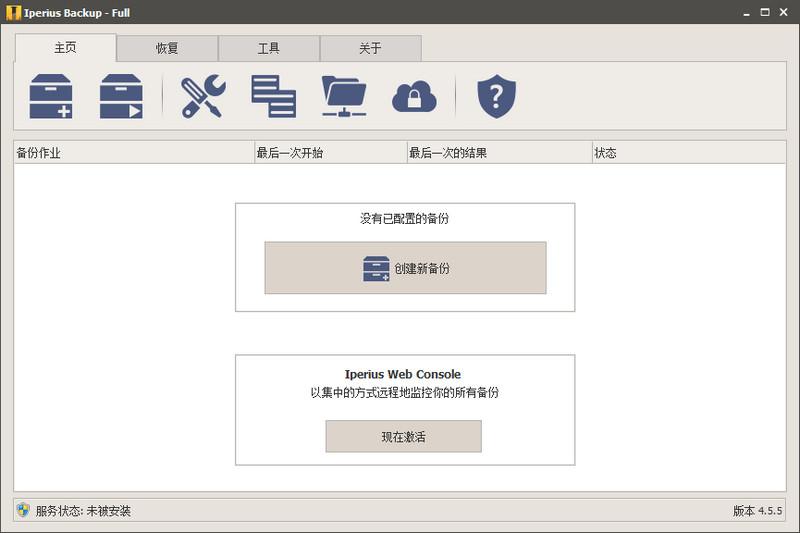Image resolution: width=800 pixels, height=533 pixels.
Task: Click the Iperius Web Console heading
Action: [403, 374]
